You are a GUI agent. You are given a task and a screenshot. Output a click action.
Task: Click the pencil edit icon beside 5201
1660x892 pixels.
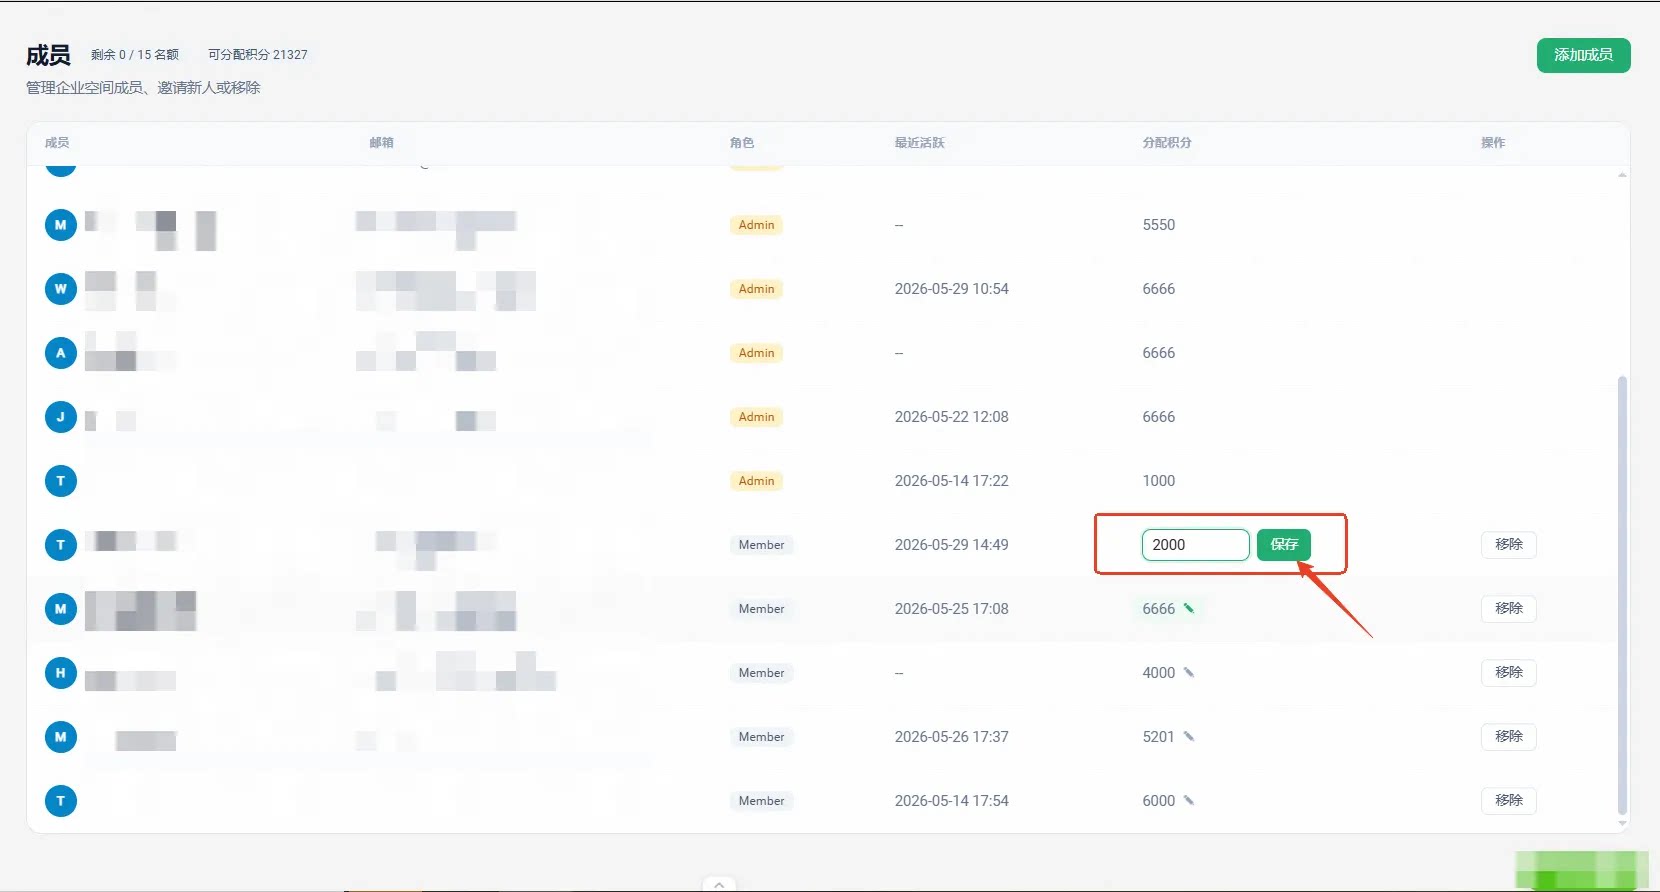tap(1189, 736)
